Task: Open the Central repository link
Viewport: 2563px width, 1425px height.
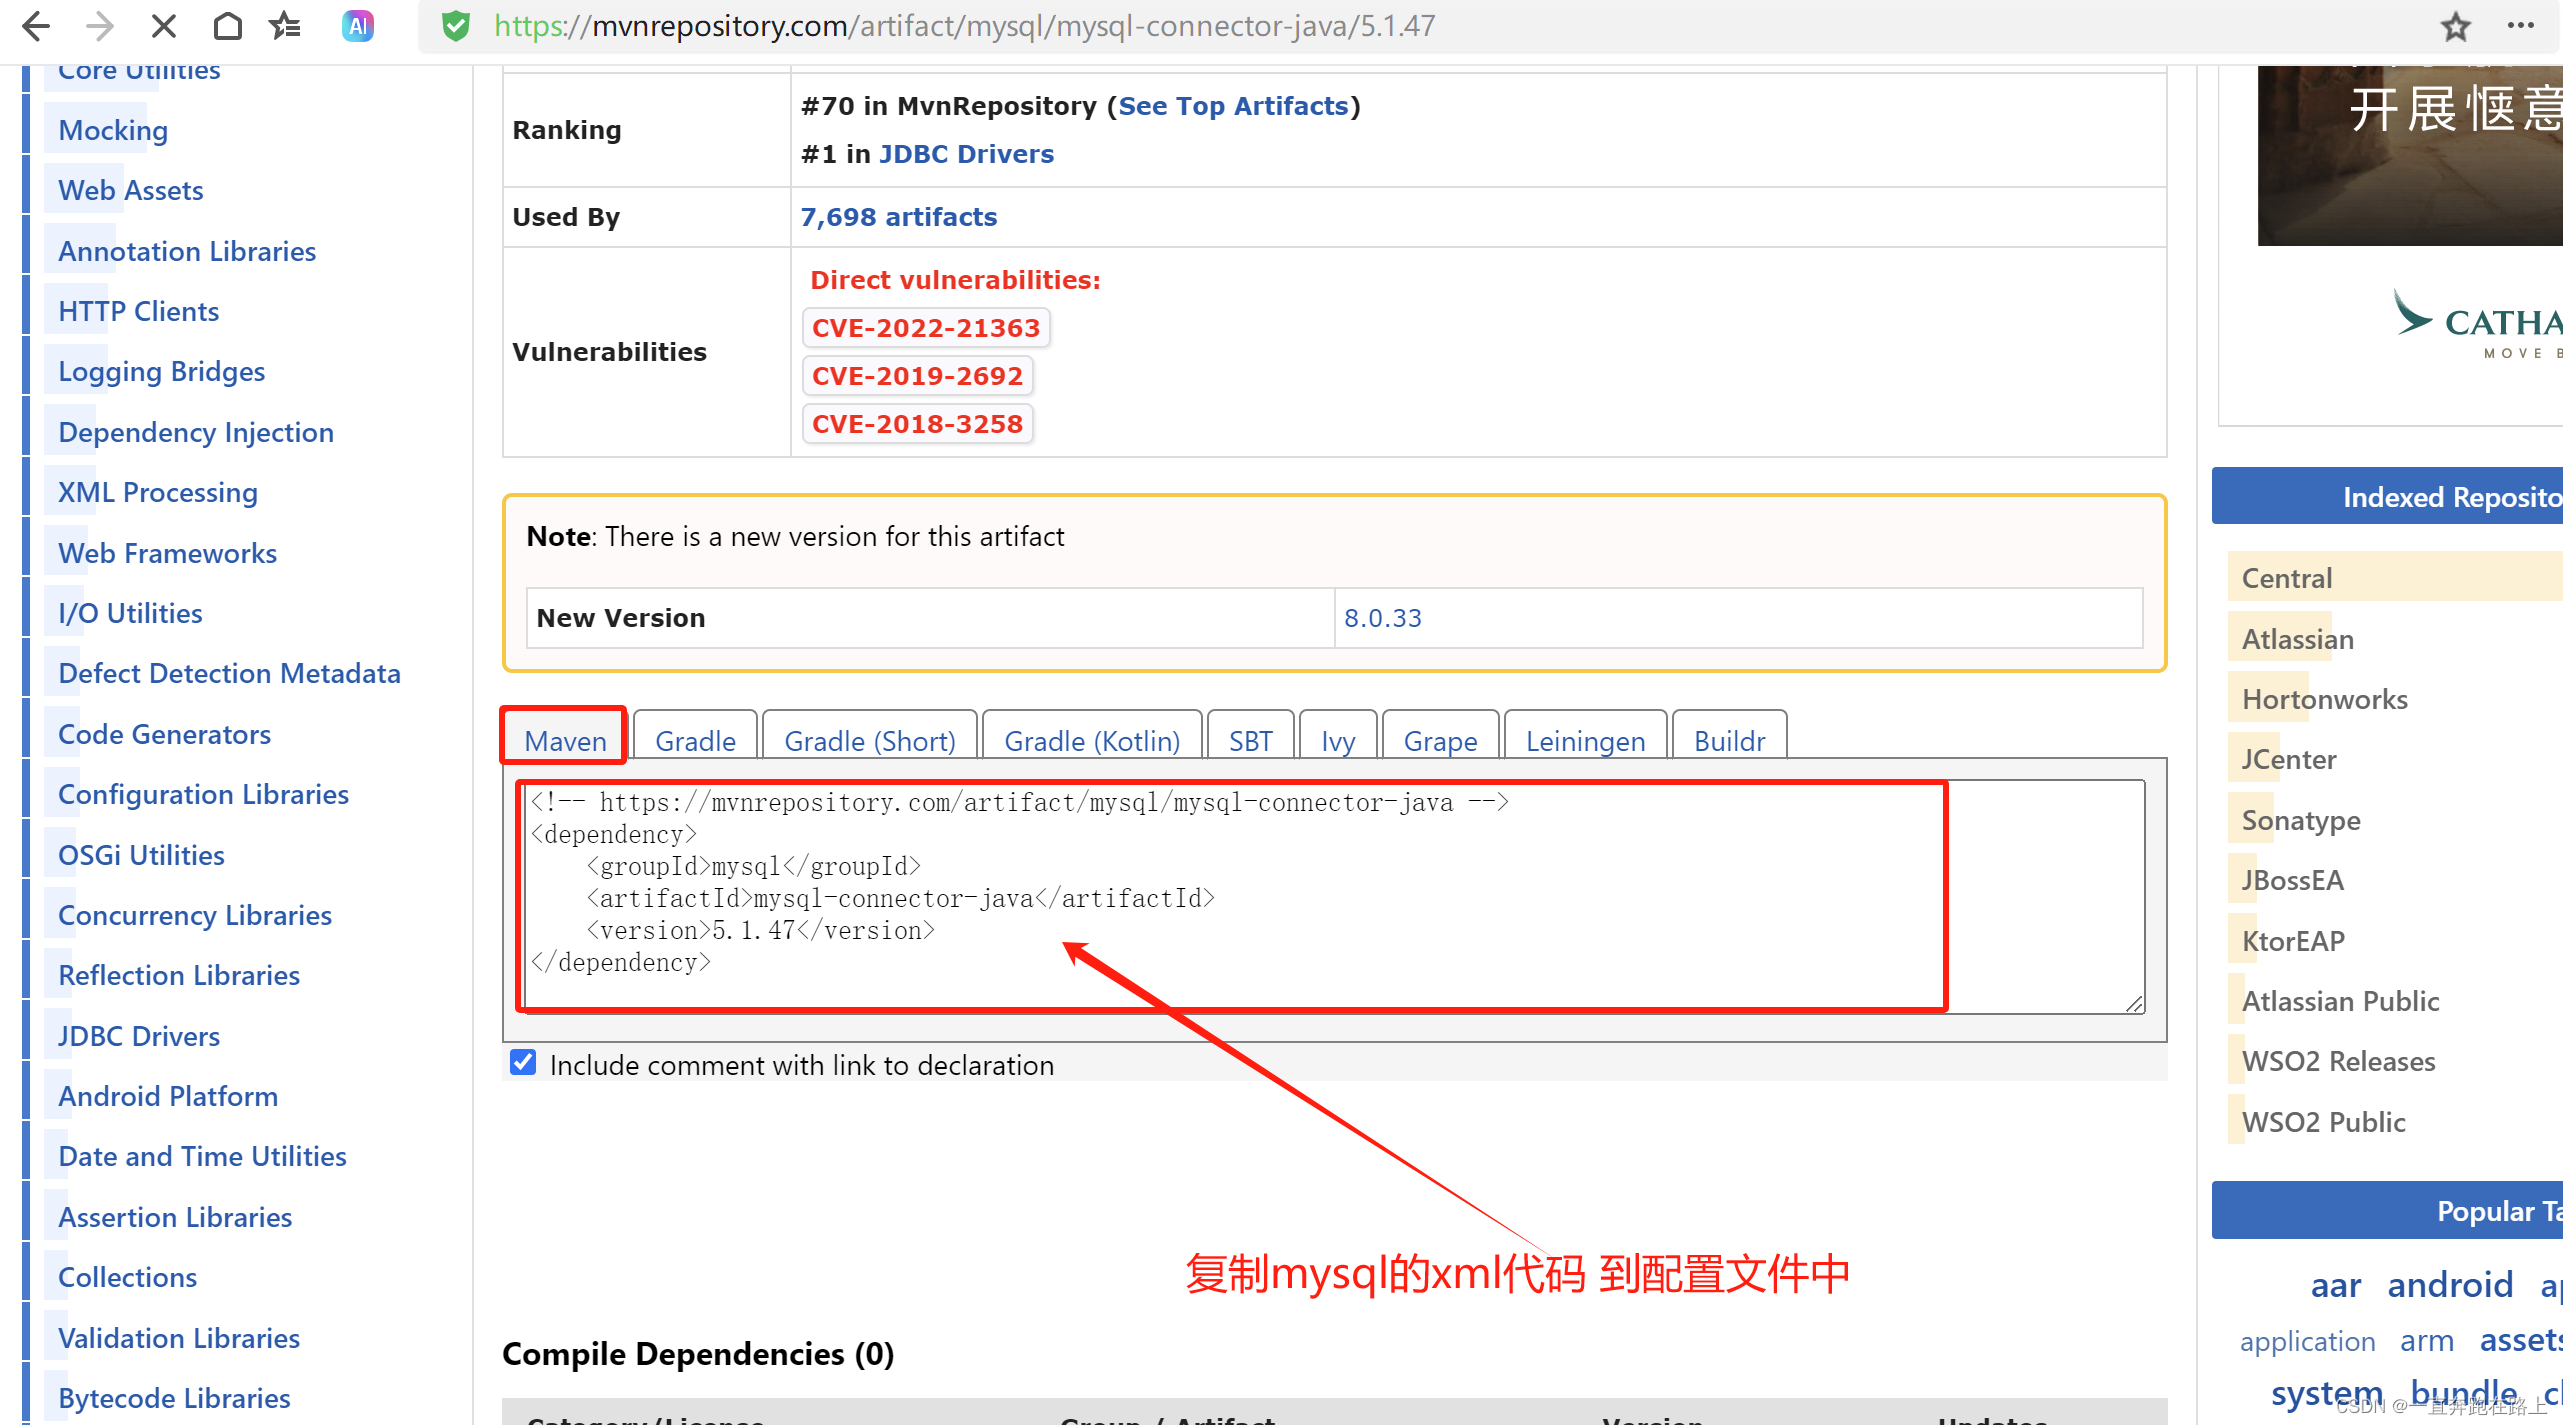Action: click(2286, 578)
